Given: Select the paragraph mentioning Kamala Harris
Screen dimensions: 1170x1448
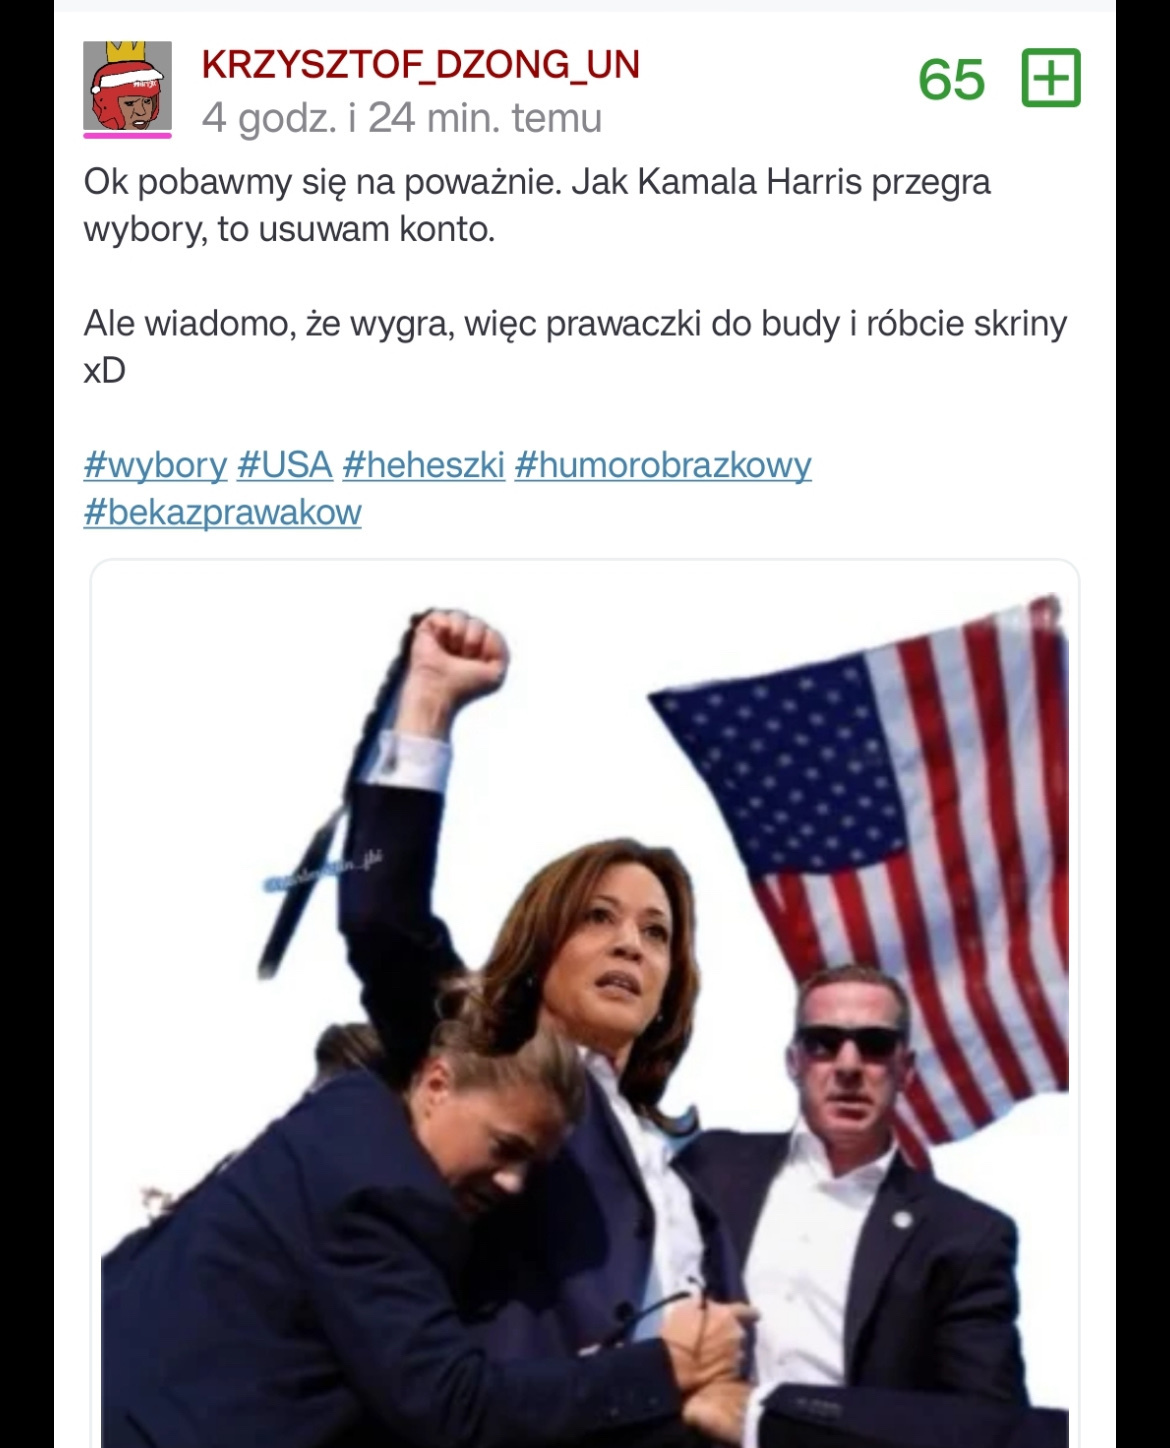Looking at the screenshot, I should 537,205.
